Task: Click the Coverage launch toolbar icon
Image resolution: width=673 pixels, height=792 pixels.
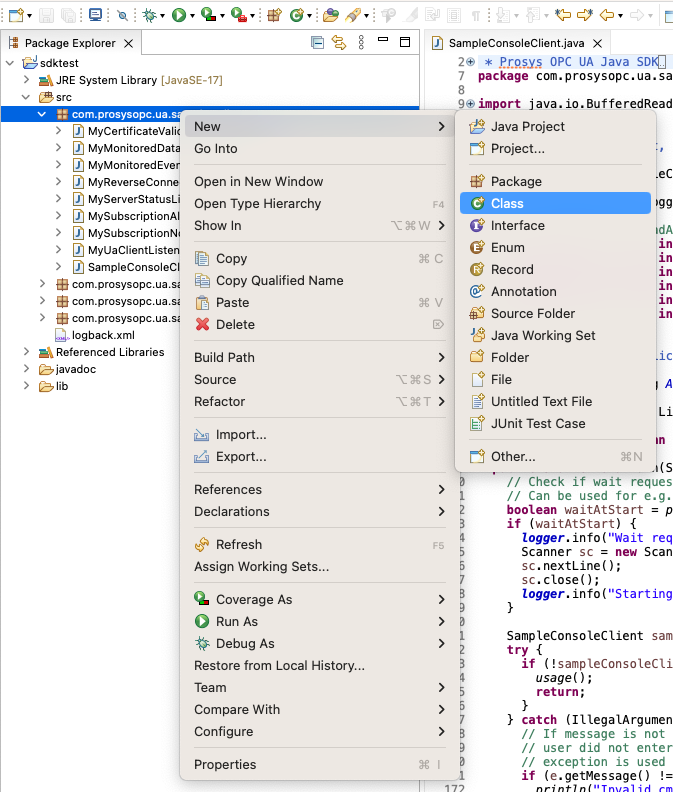Action: pyautogui.click(x=209, y=15)
